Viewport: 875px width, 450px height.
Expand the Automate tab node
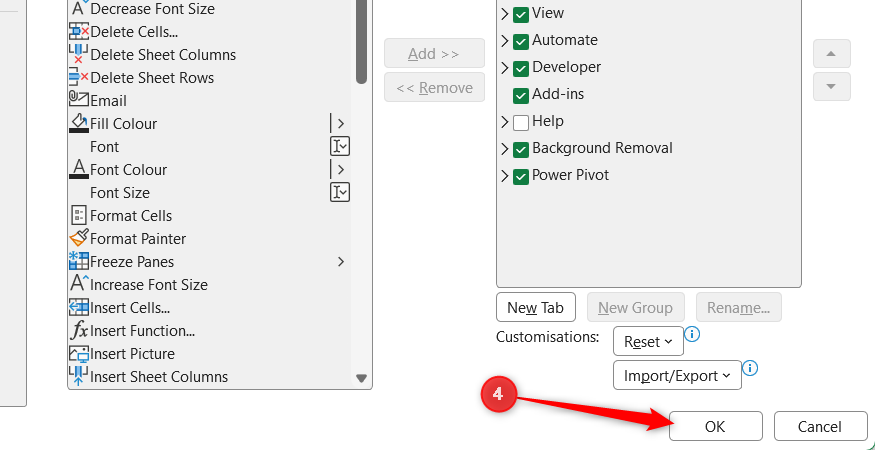(504, 41)
